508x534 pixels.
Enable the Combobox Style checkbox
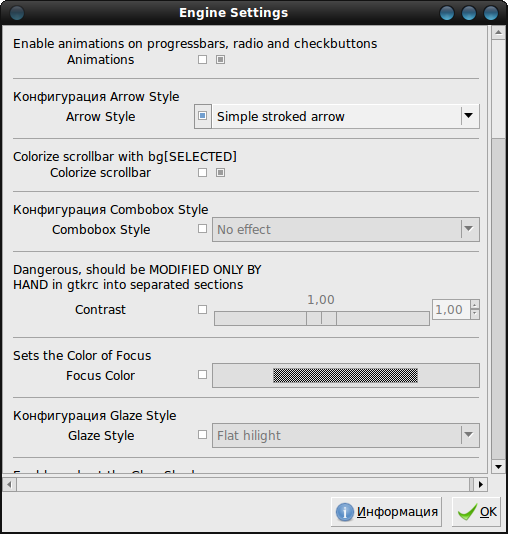202,229
